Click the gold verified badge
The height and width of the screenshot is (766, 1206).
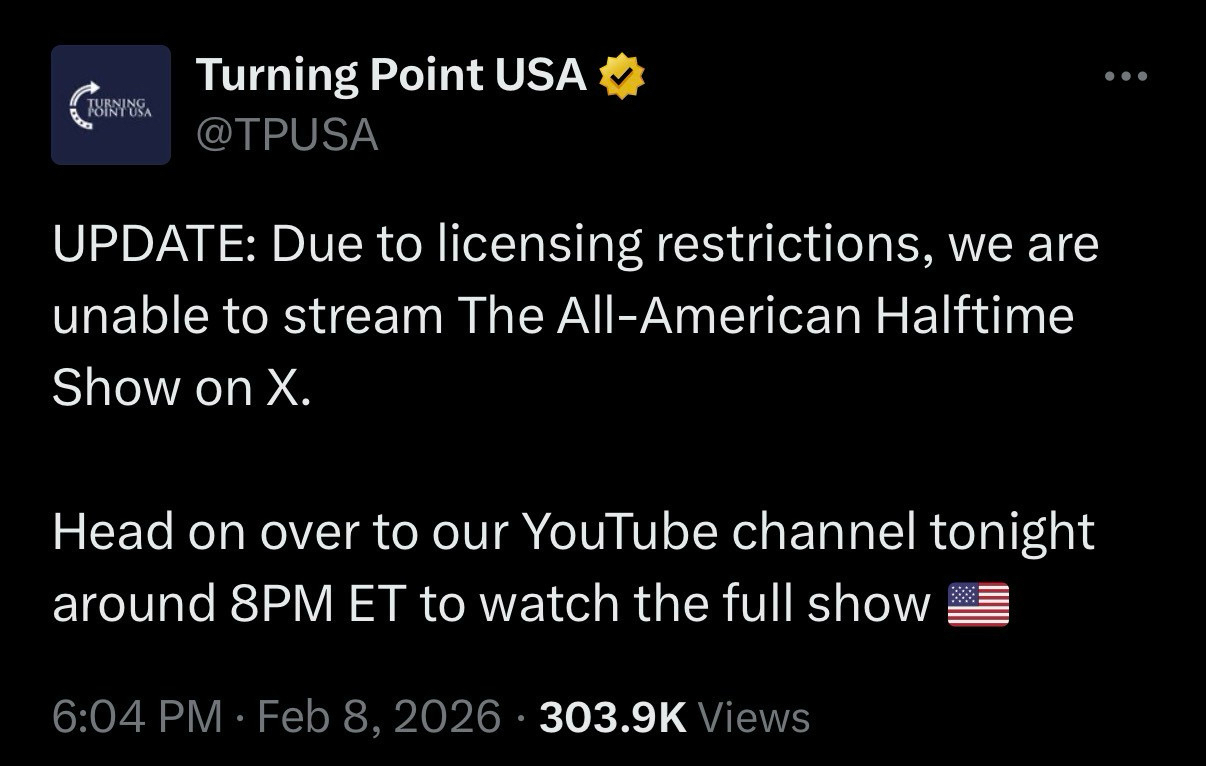pyautogui.click(x=622, y=77)
